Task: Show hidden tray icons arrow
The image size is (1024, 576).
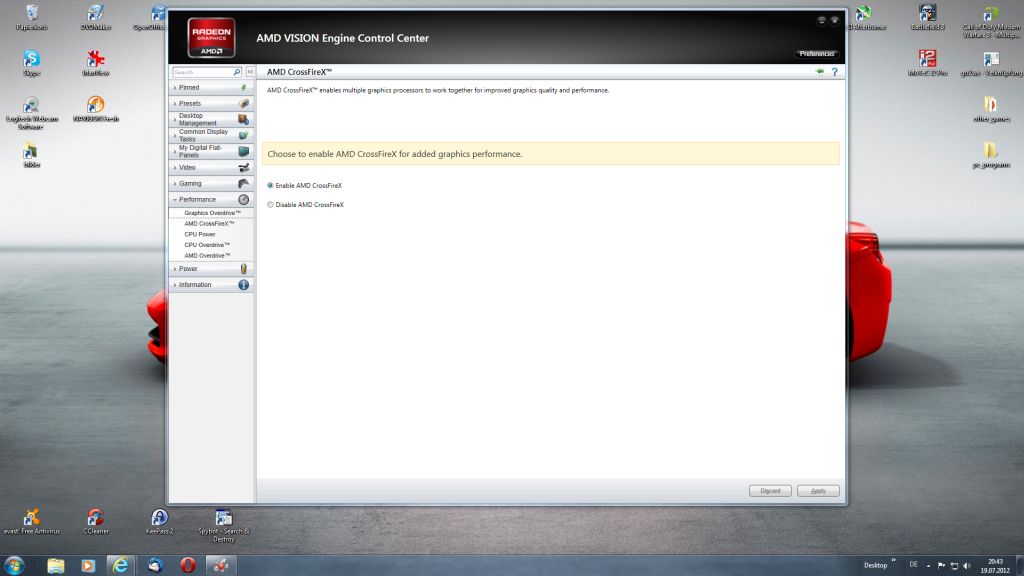Action: (x=928, y=566)
